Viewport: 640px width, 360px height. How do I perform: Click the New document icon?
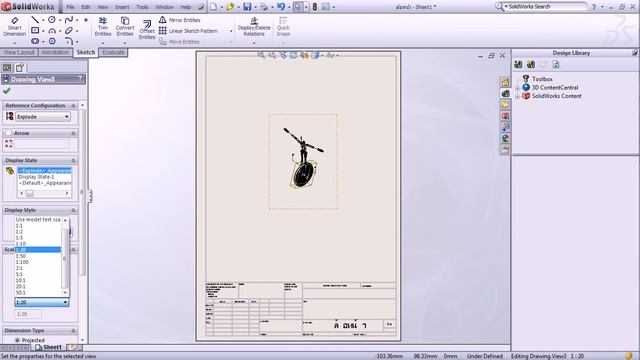213,7
